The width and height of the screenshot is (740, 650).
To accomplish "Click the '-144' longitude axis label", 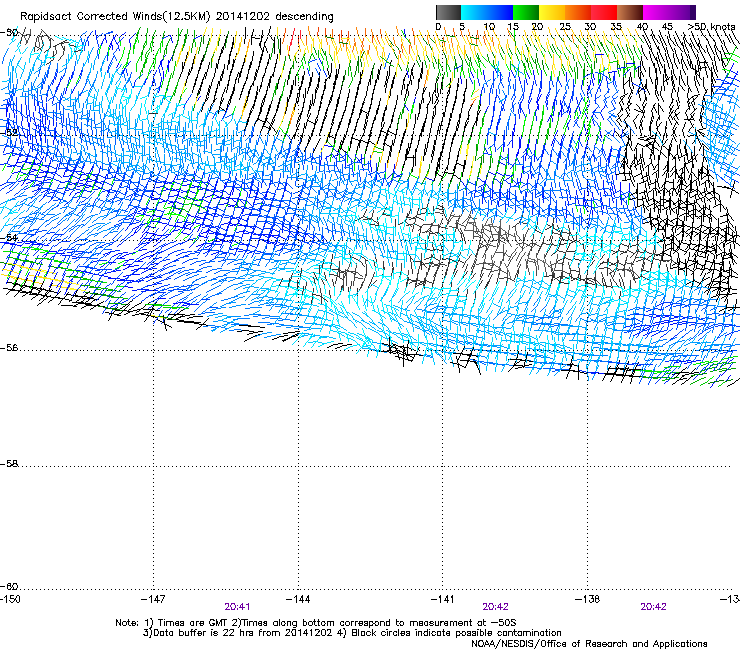I will tap(298, 599).
